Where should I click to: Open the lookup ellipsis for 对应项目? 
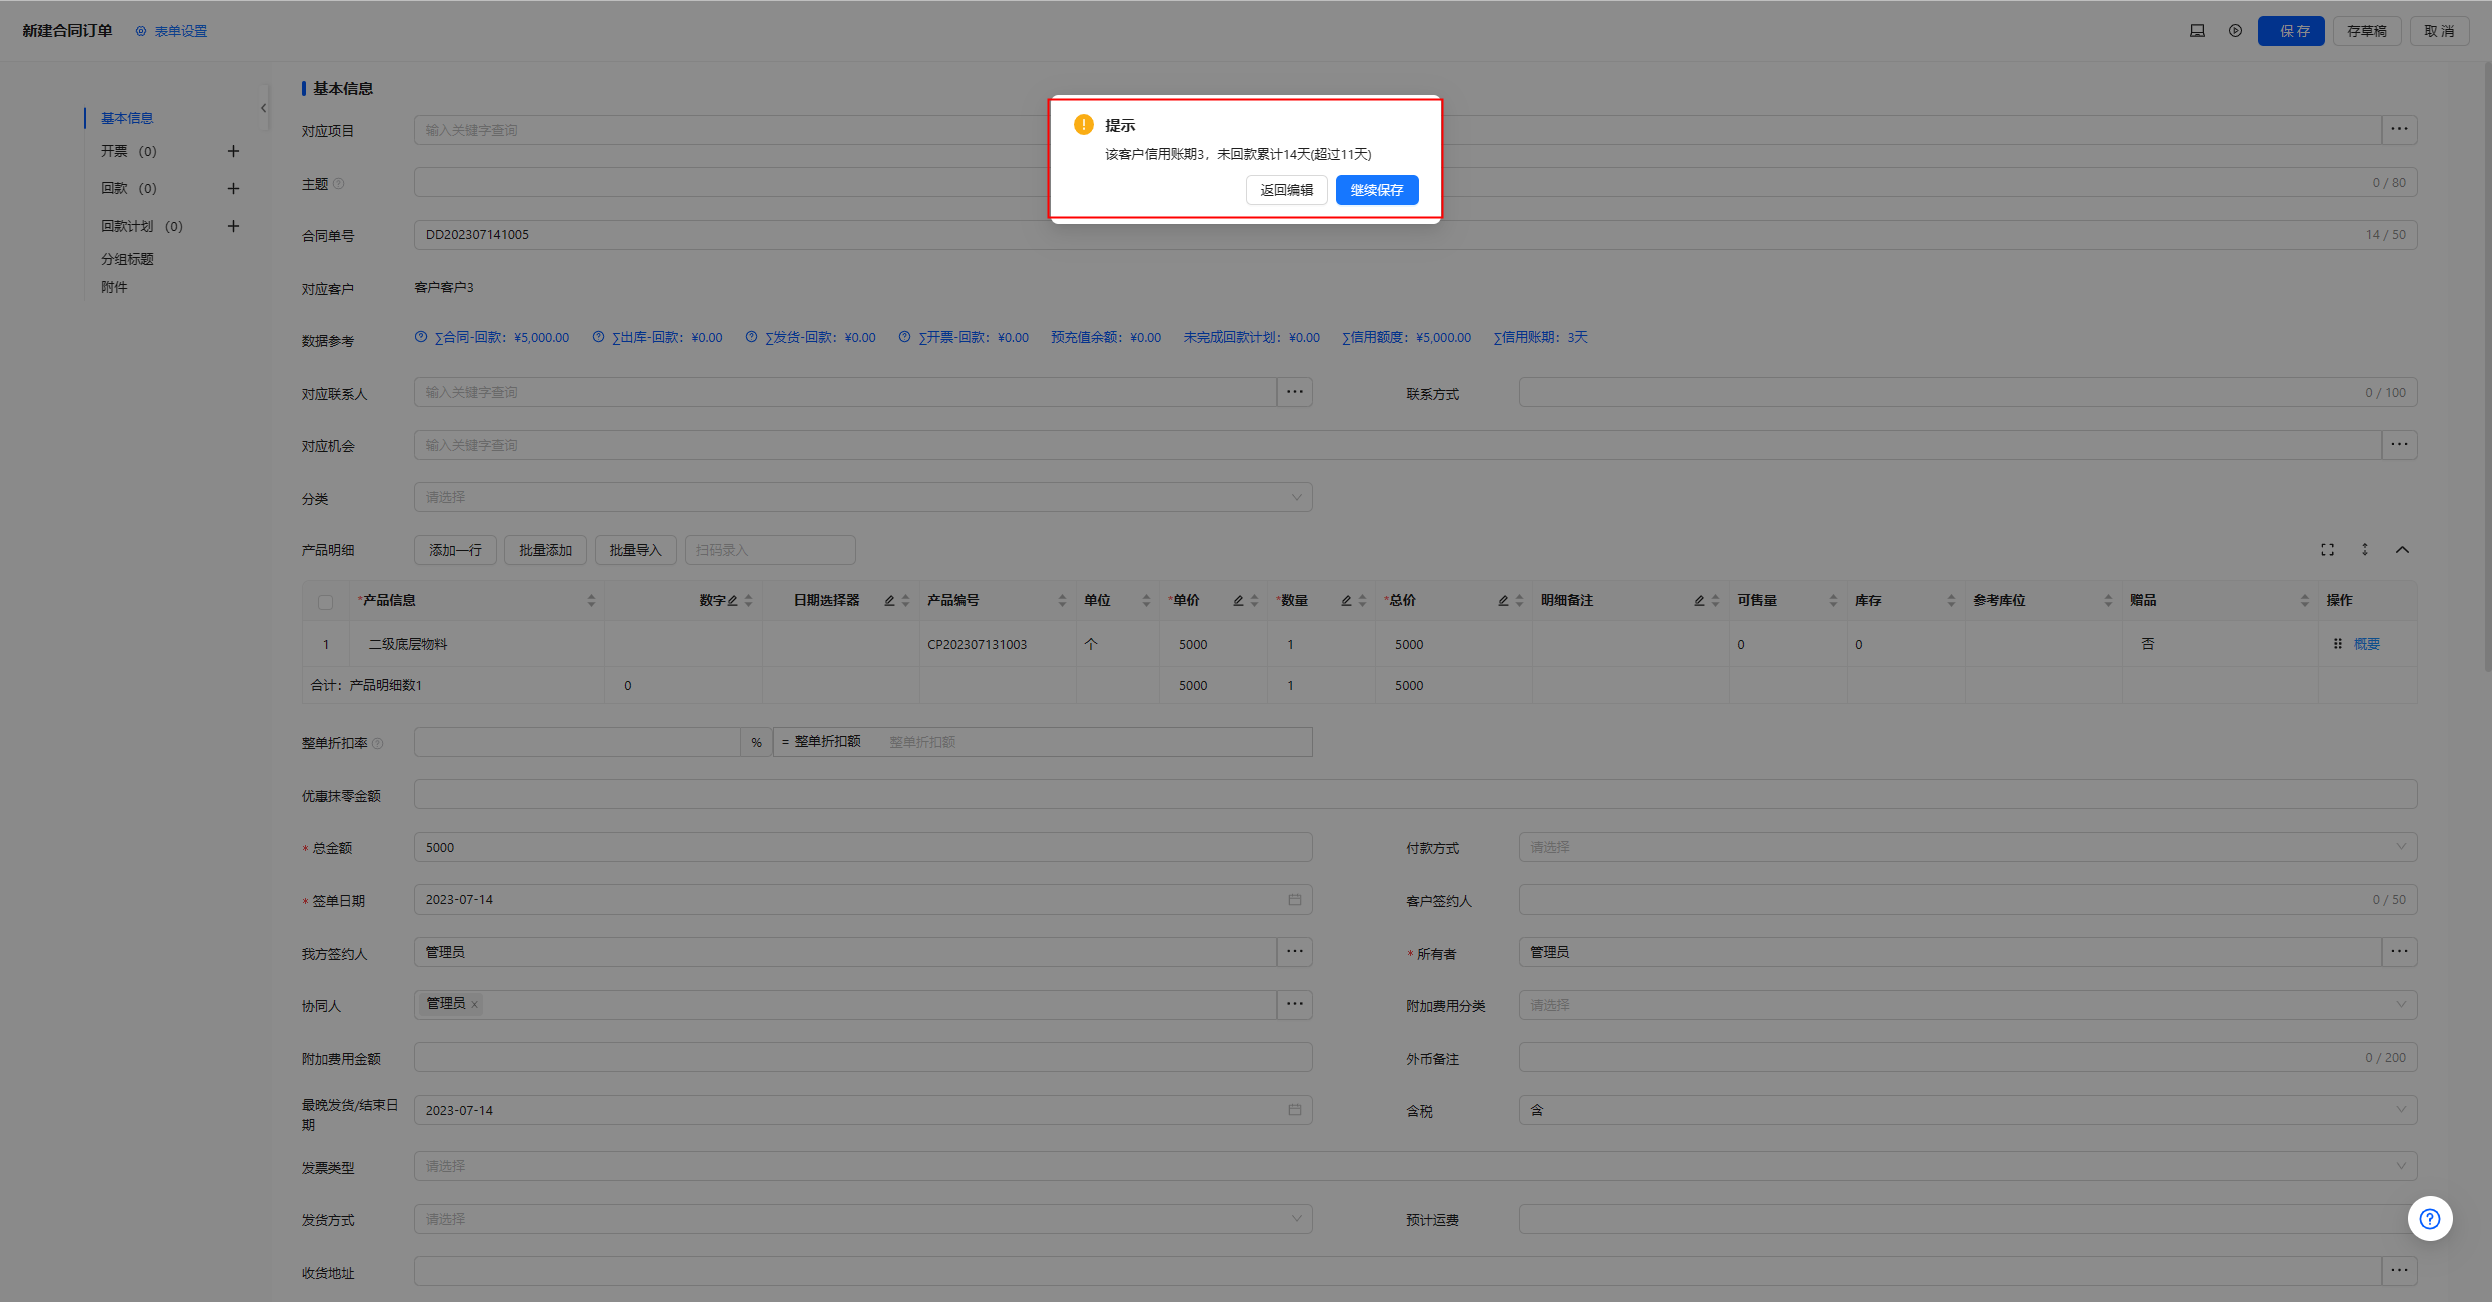(x=2399, y=129)
